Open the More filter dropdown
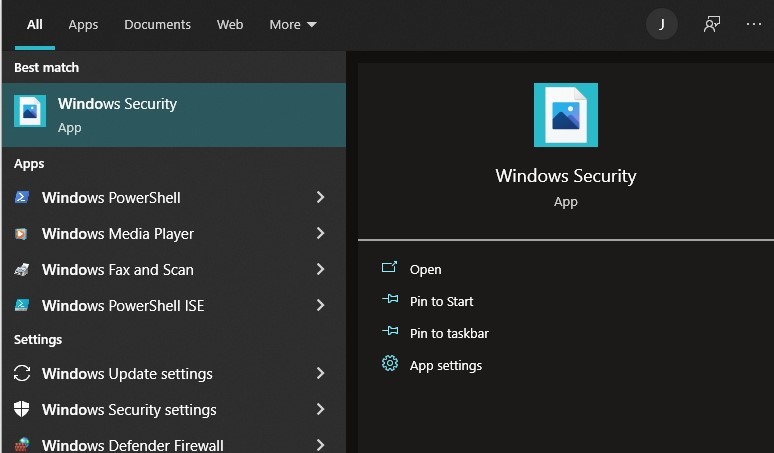Screen dimensions: 774x453 (x=293, y=25)
